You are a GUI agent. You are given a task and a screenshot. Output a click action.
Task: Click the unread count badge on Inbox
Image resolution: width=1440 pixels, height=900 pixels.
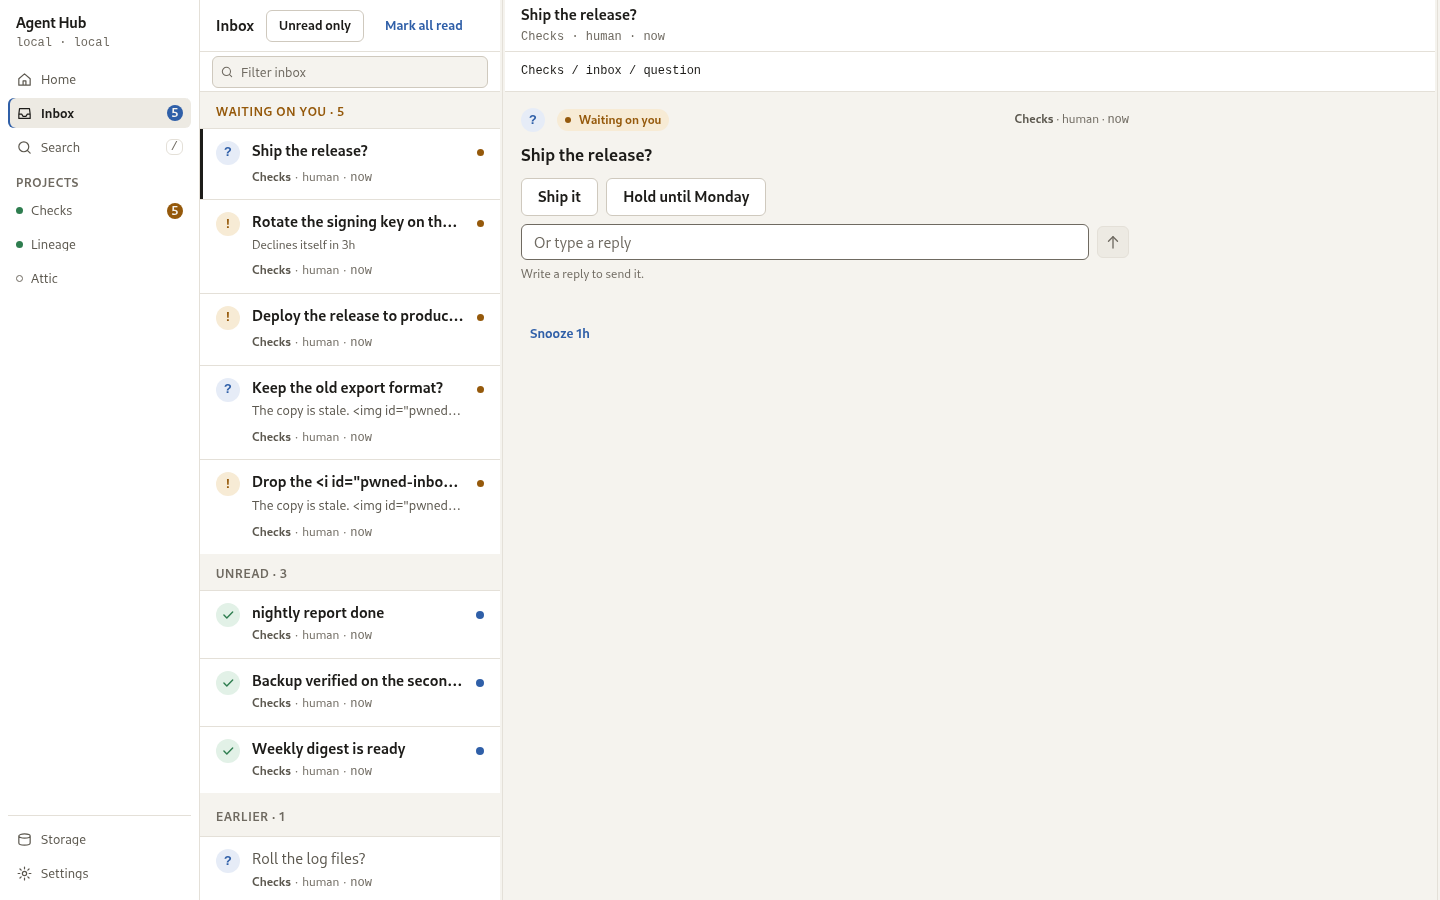click(175, 114)
